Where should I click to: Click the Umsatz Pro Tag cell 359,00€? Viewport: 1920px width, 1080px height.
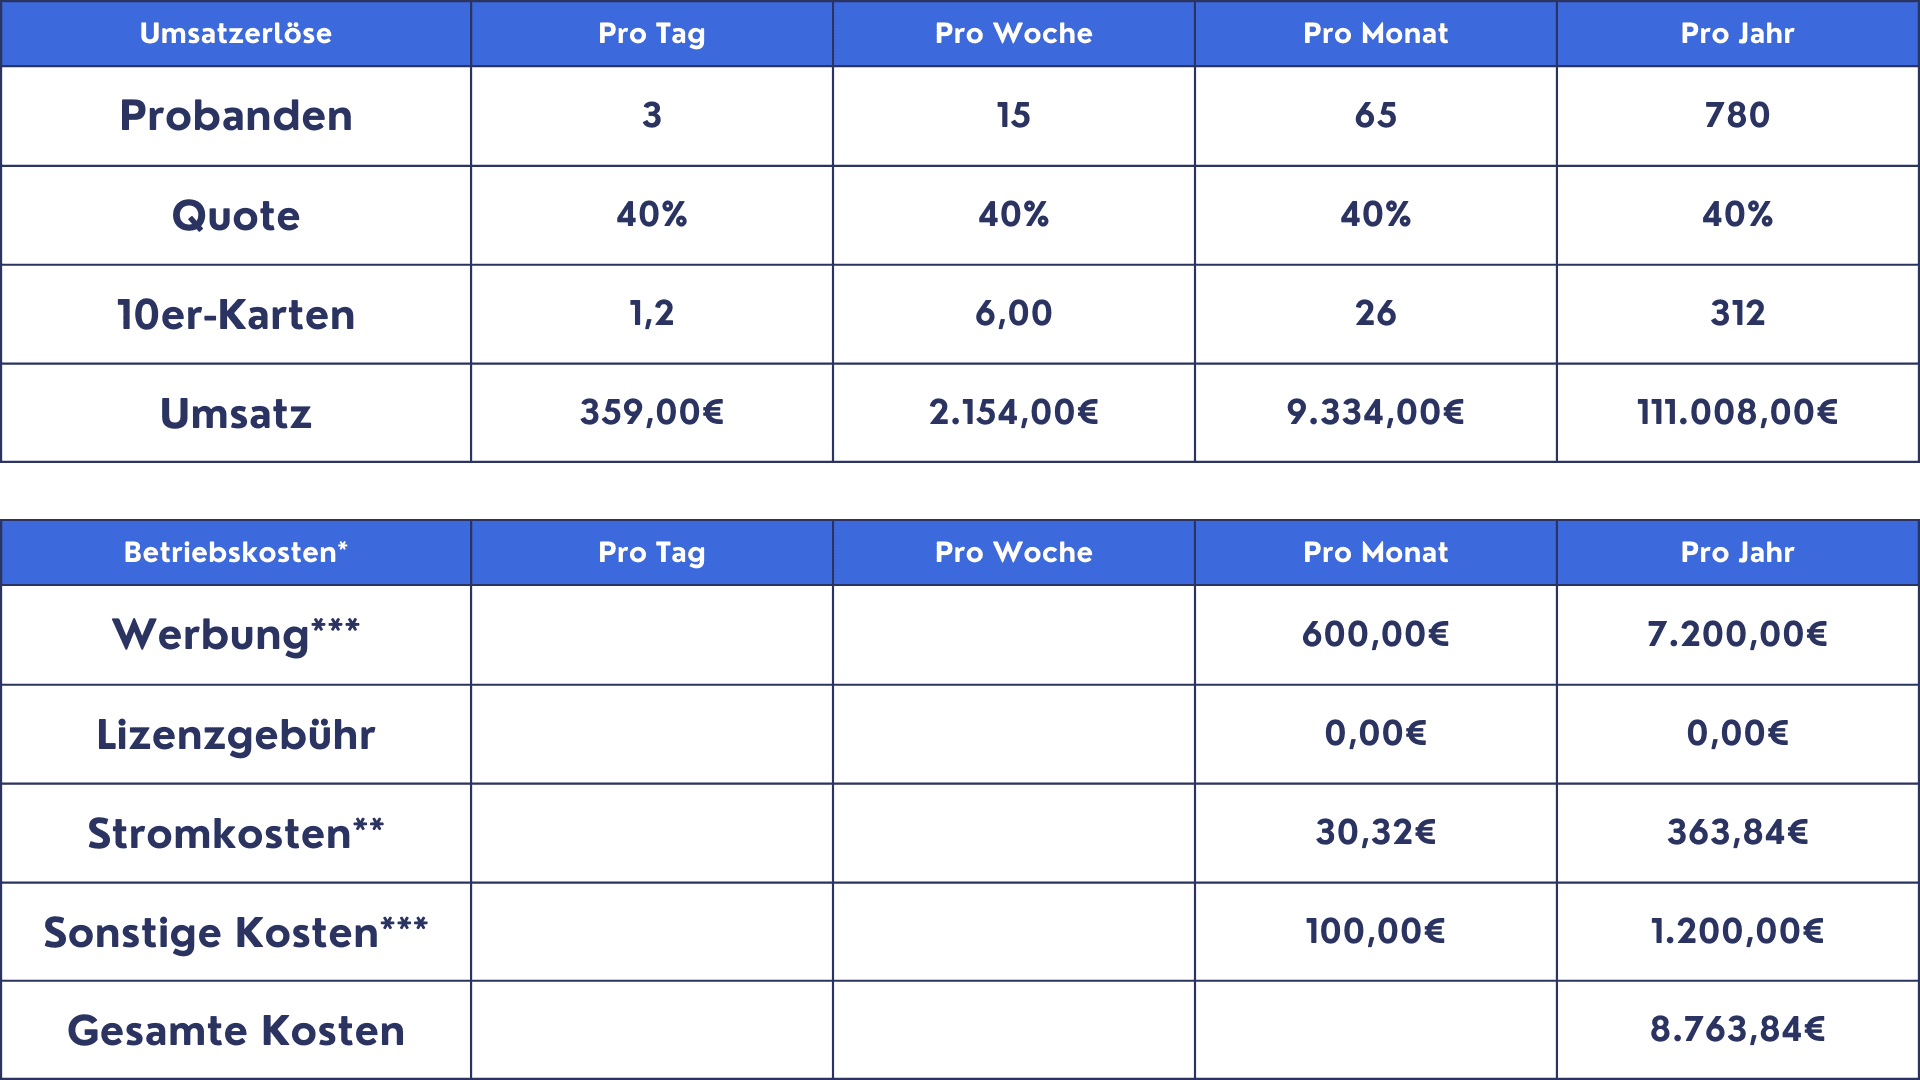click(651, 413)
